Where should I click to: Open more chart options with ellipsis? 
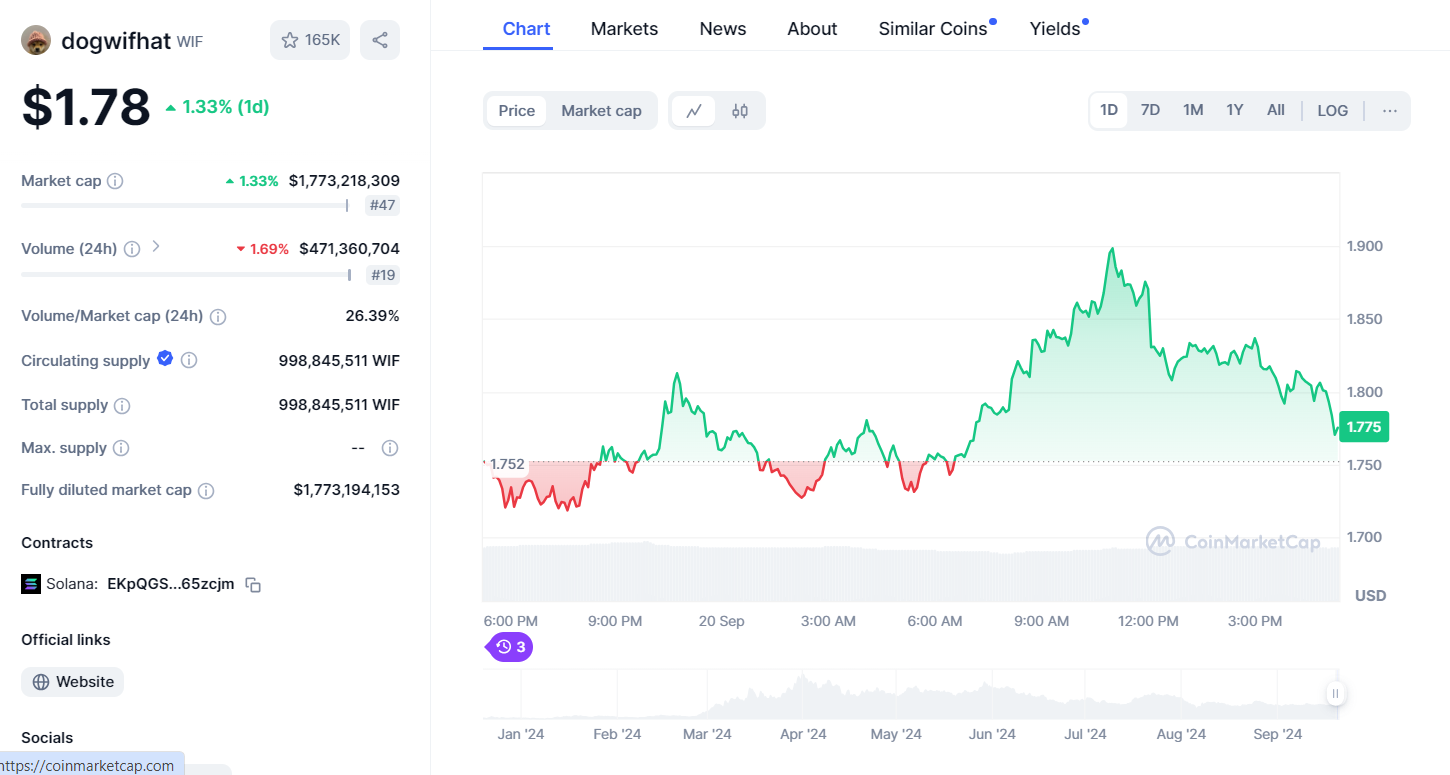(1389, 111)
